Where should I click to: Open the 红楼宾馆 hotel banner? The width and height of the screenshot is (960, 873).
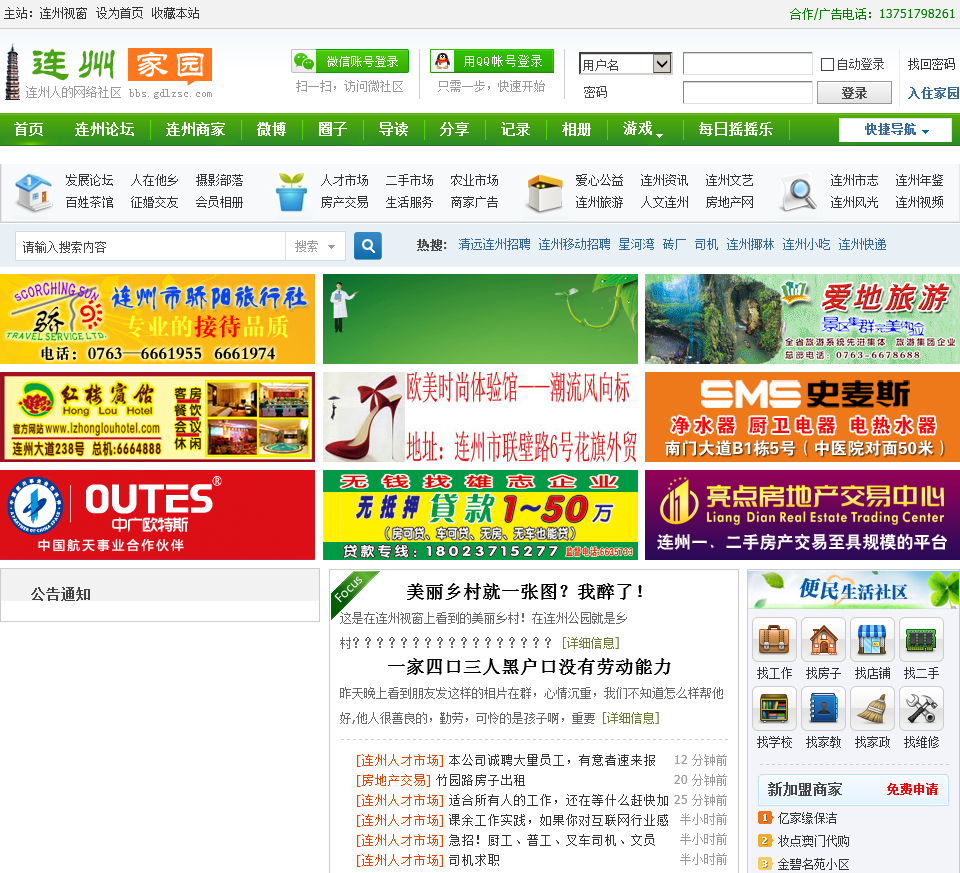(157, 417)
